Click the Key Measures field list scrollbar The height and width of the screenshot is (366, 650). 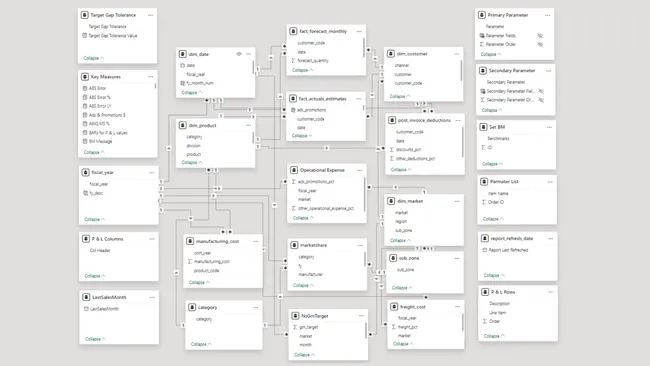(x=155, y=86)
